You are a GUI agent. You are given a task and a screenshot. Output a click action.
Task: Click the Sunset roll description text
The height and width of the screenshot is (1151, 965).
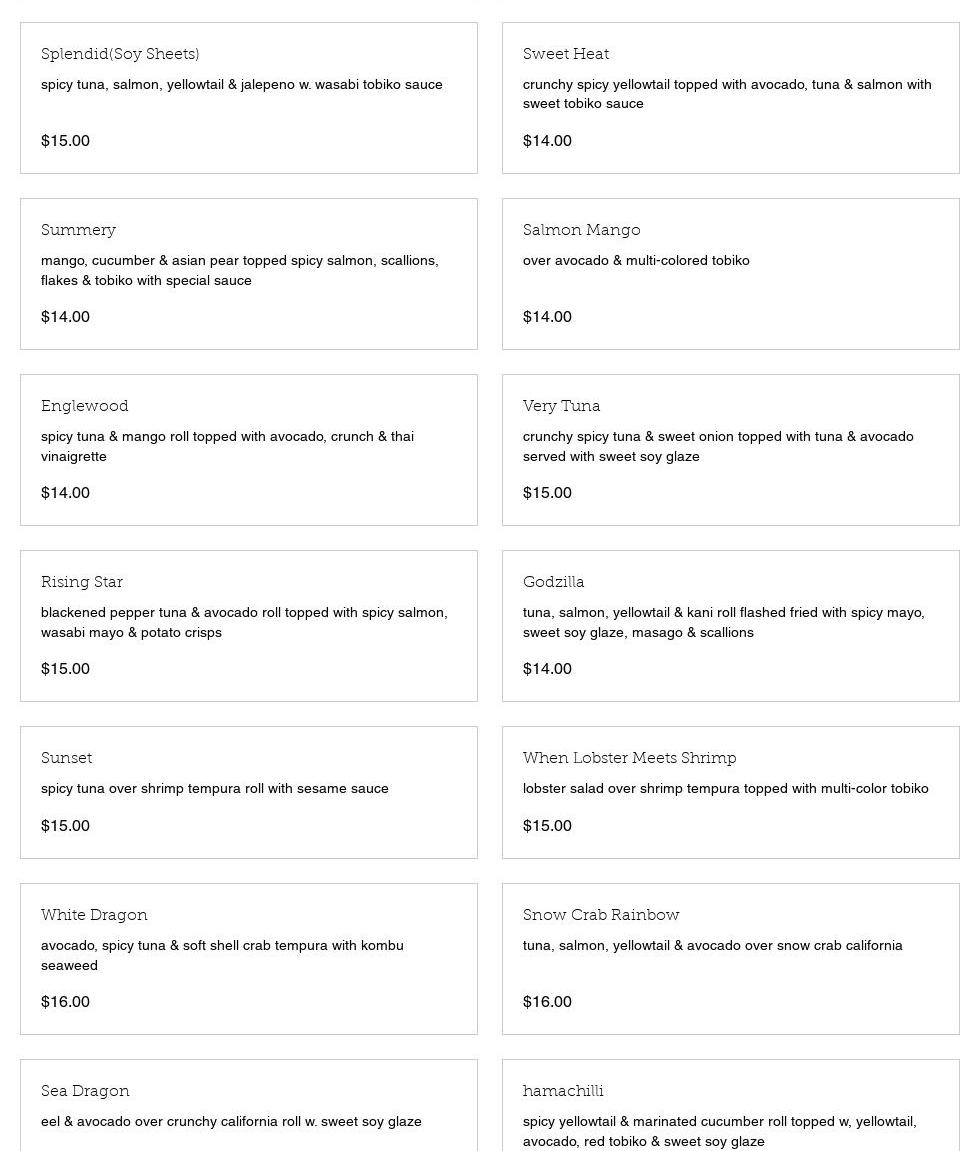click(215, 788)
